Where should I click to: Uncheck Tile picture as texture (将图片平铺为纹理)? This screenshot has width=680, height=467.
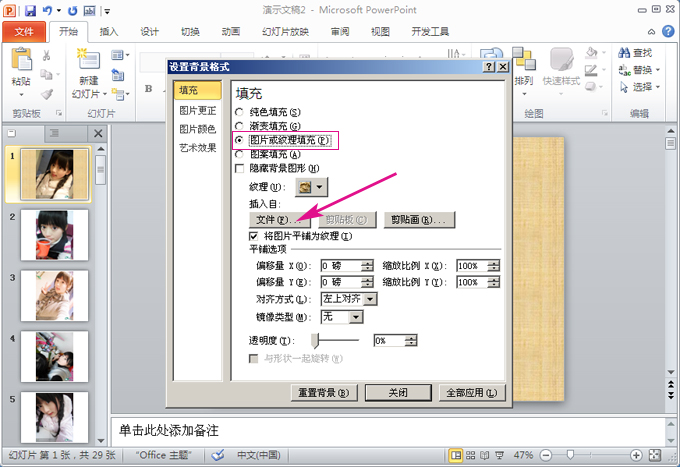tap(254, 236)
